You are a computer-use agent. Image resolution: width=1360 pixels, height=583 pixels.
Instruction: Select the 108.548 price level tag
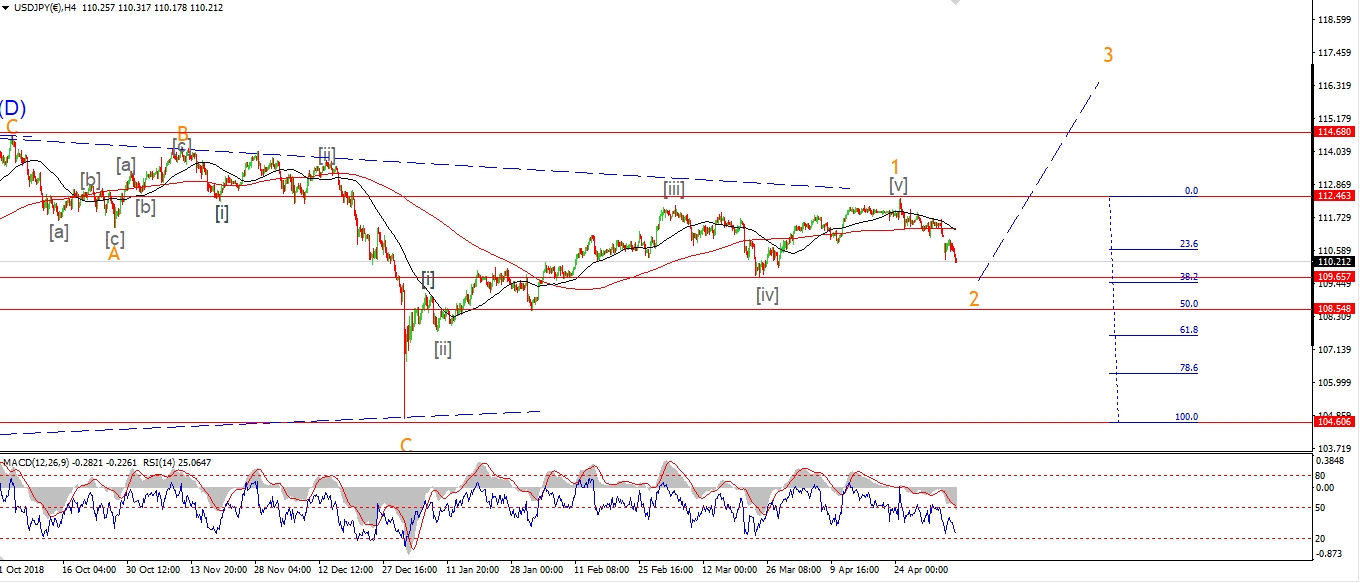(1335, 309)
